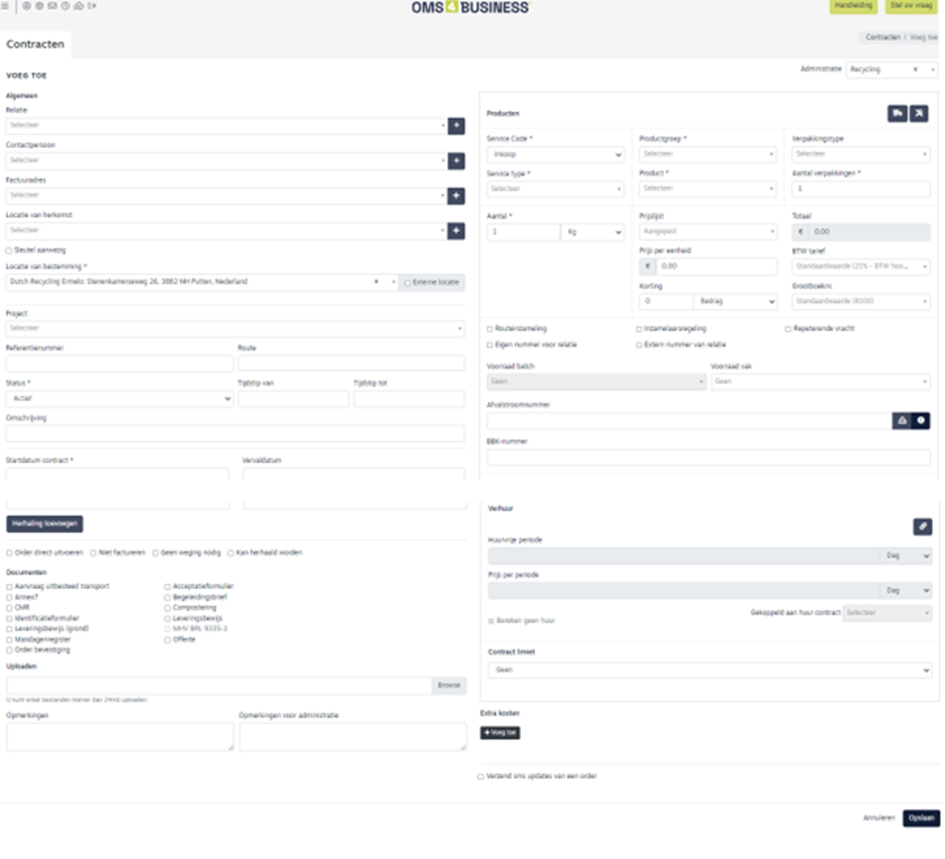
Task: Click the plus button beside Relatie field
Action: click(456, 126)
